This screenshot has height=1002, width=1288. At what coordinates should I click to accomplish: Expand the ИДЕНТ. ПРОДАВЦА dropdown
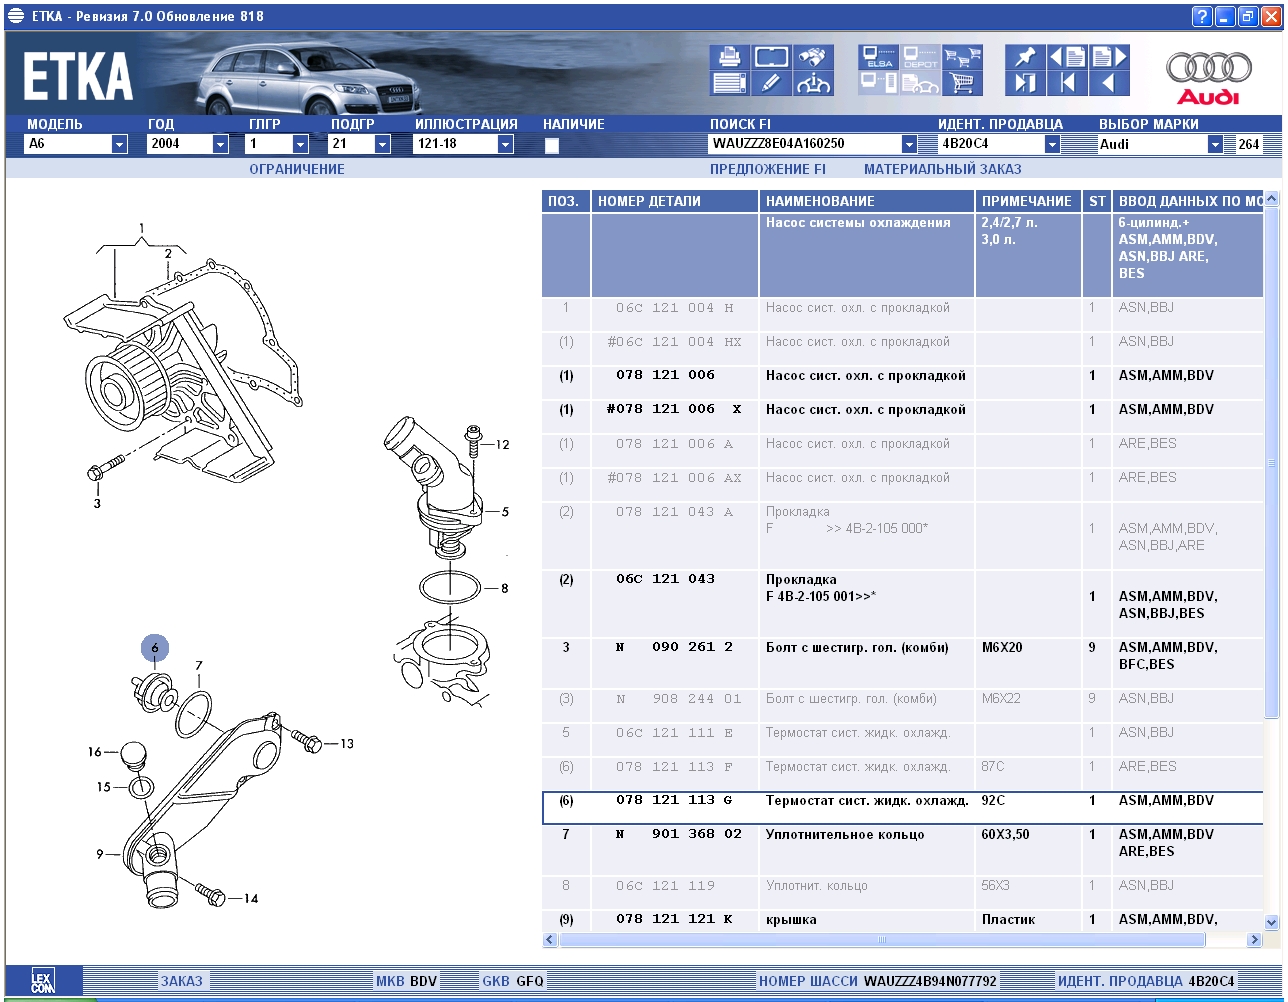[1052, 144]
